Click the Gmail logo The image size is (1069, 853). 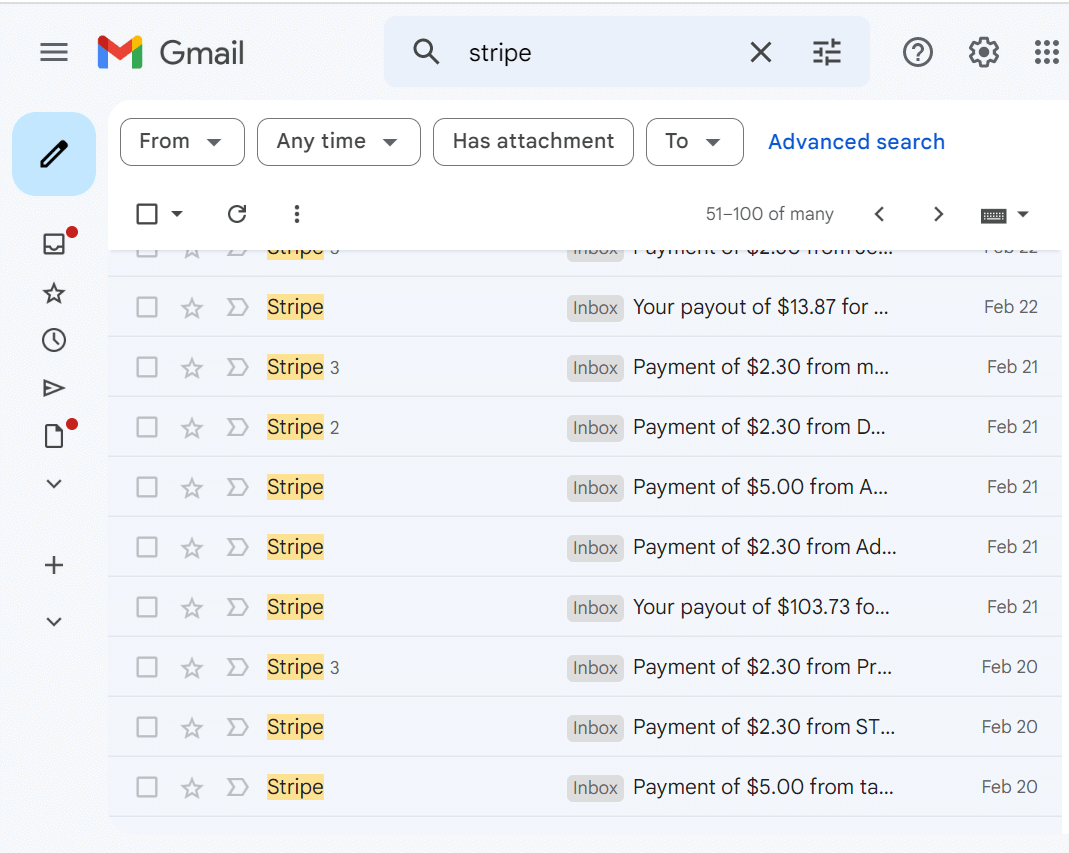(170, 53)
